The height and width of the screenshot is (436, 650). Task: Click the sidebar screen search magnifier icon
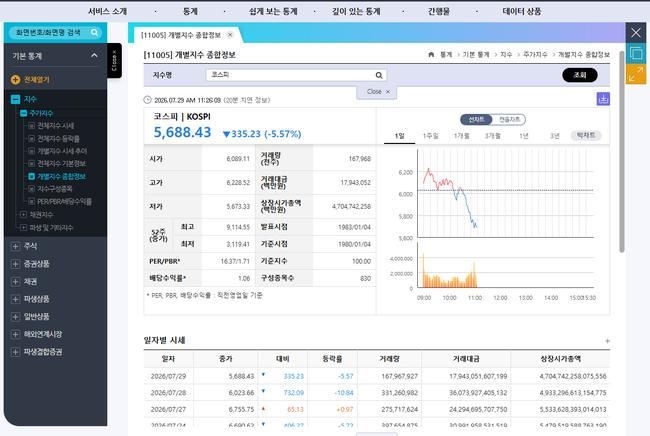95,32
